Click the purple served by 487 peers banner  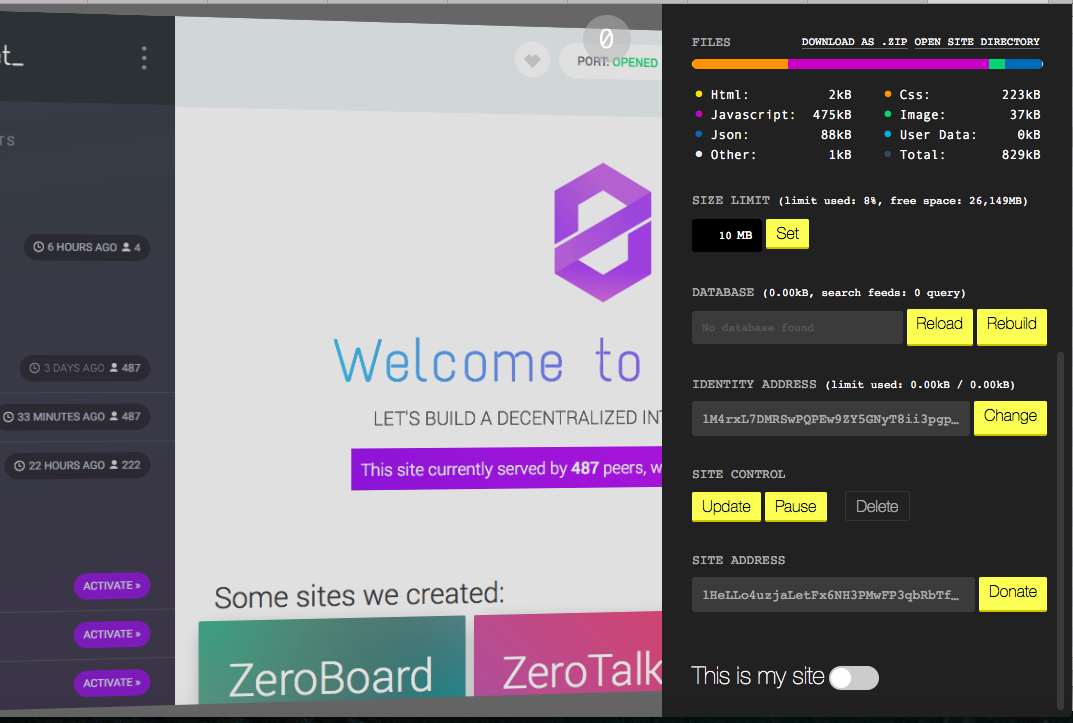(506, 469)
